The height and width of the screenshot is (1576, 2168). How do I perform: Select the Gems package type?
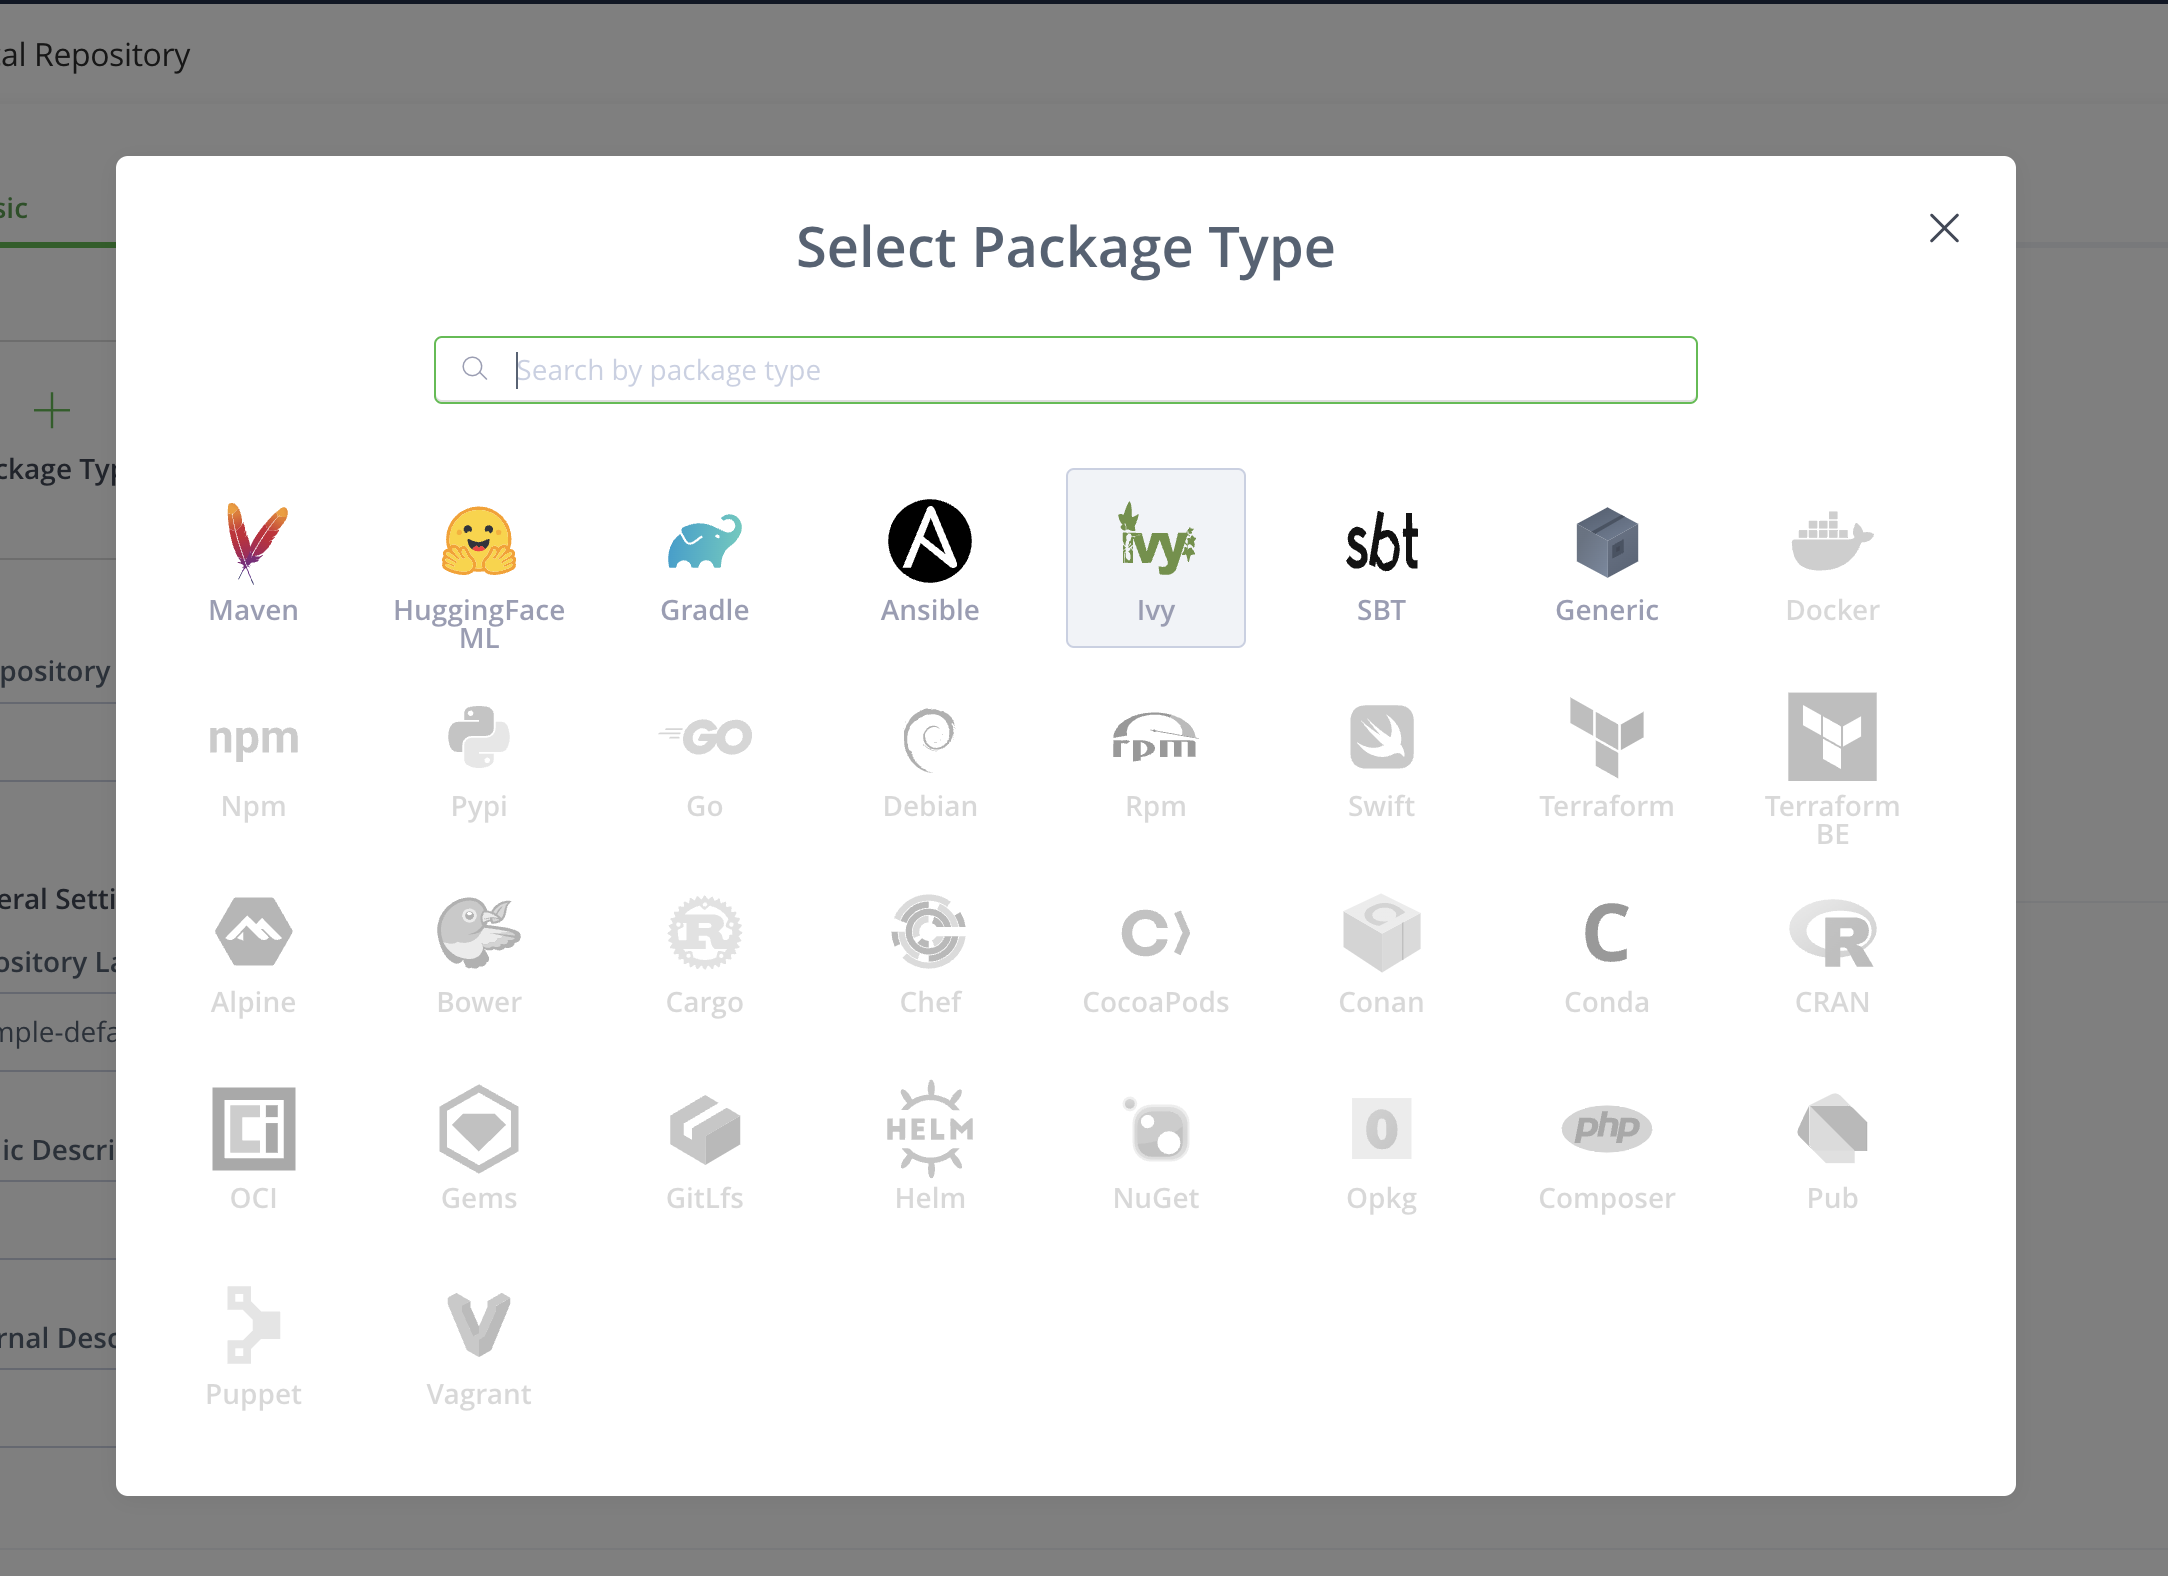pyautogui.click(x=479, y=1146)
